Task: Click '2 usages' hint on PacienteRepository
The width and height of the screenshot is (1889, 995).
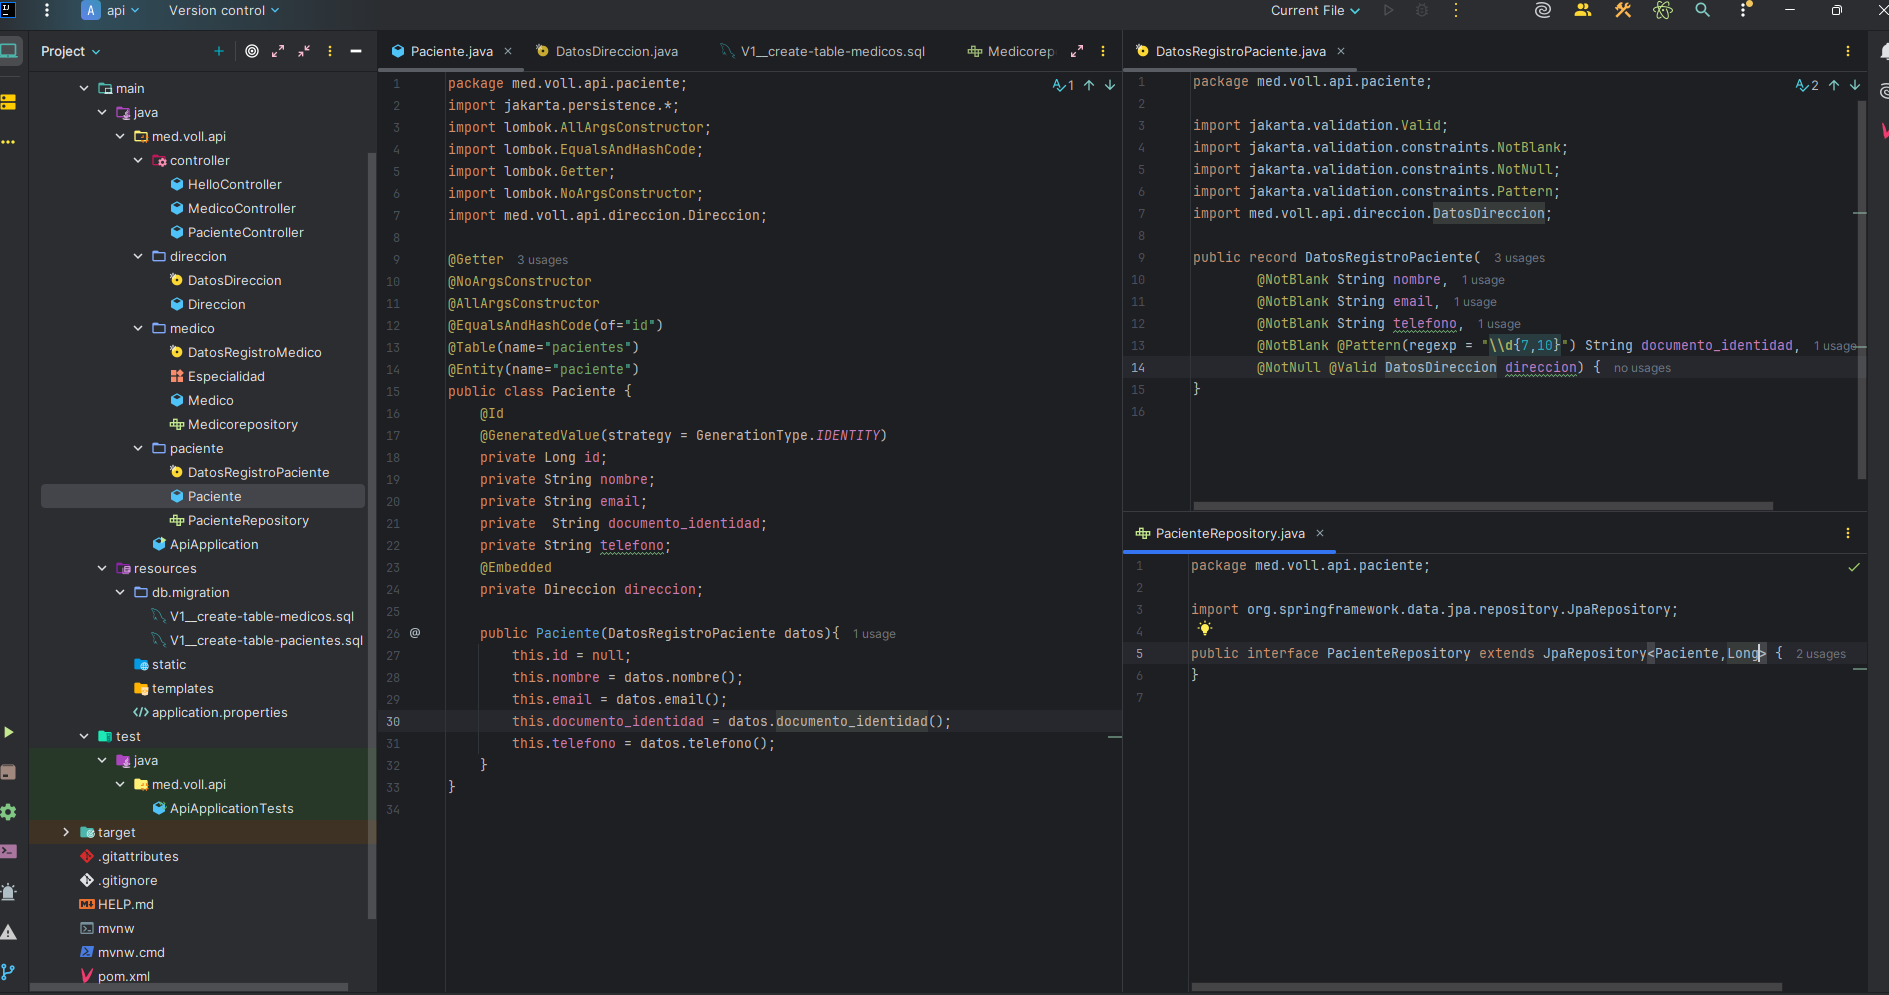Action: point(1821,654)
